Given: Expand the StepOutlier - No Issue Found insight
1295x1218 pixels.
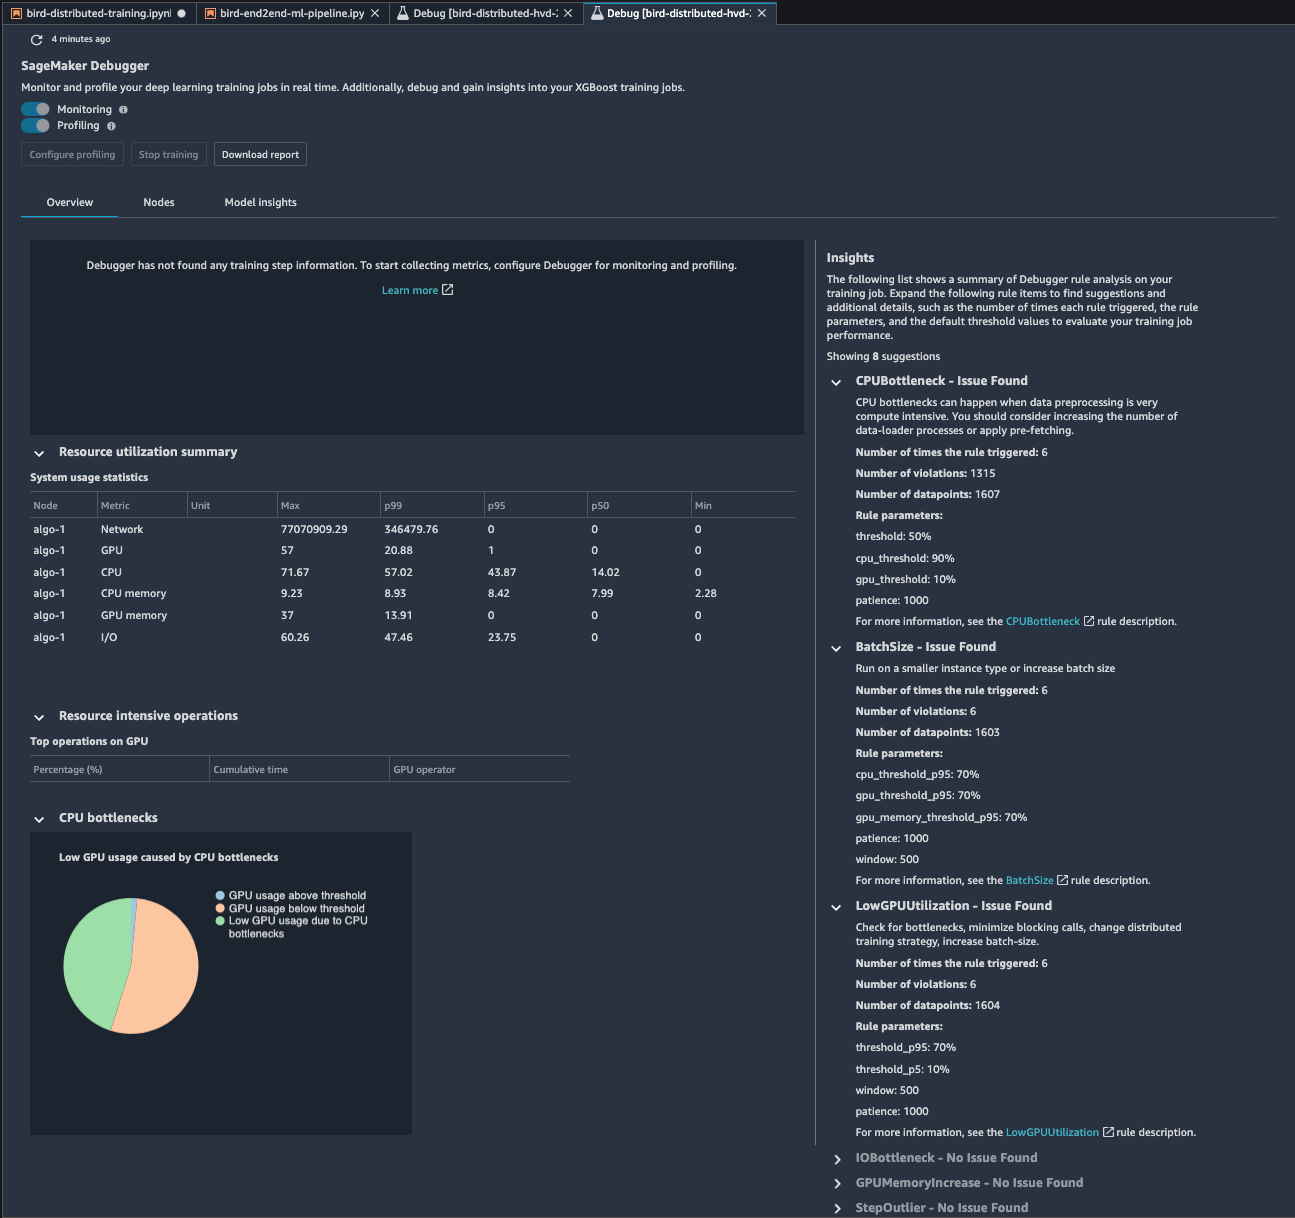Looking at the screenshot, I should click(x=837, y=1209).
